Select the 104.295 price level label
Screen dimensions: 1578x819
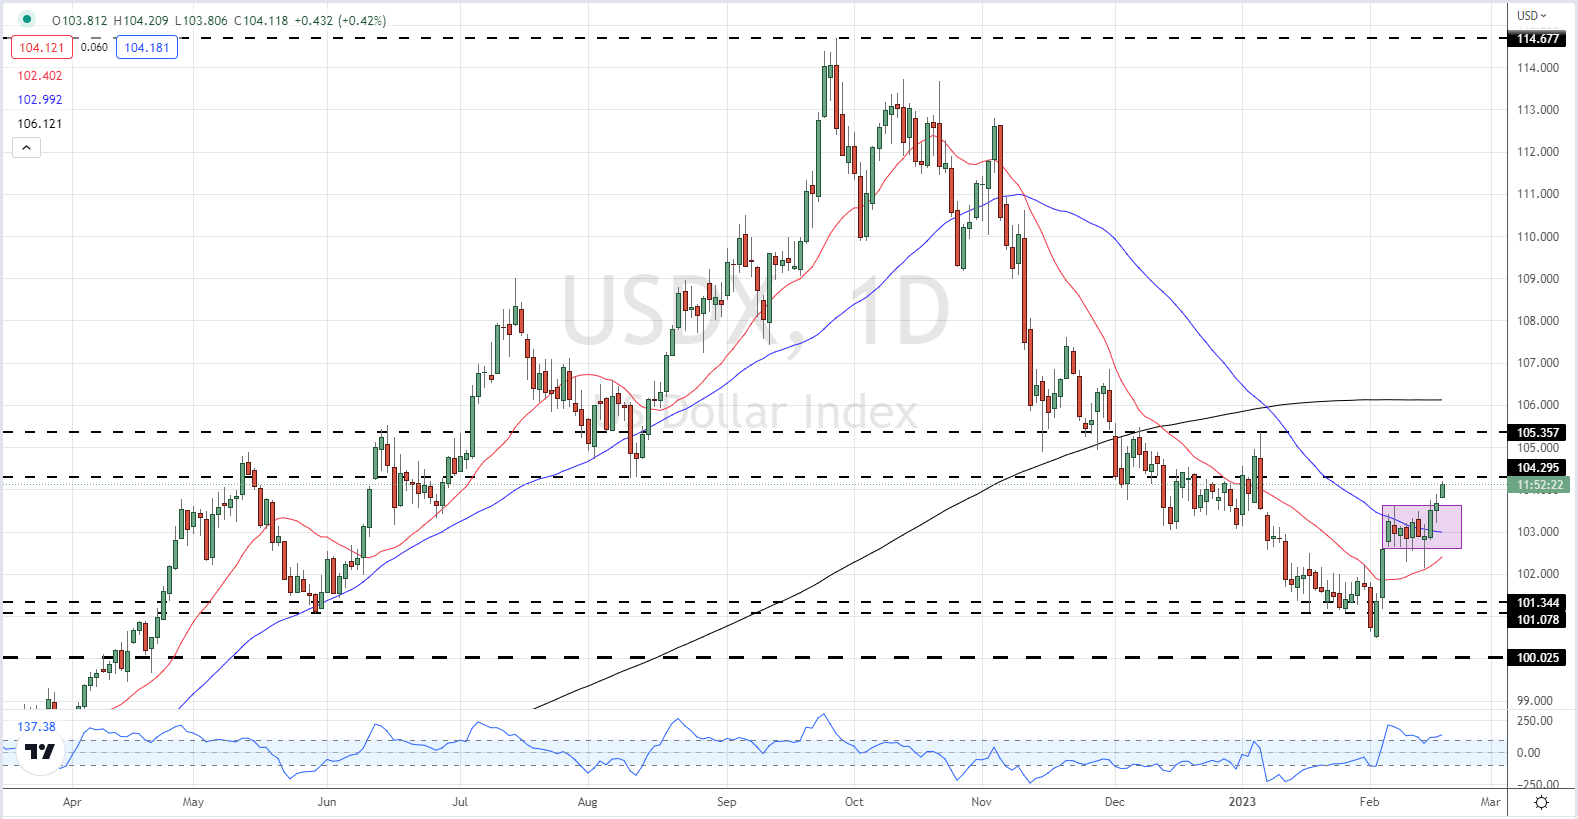(1537, 468)
